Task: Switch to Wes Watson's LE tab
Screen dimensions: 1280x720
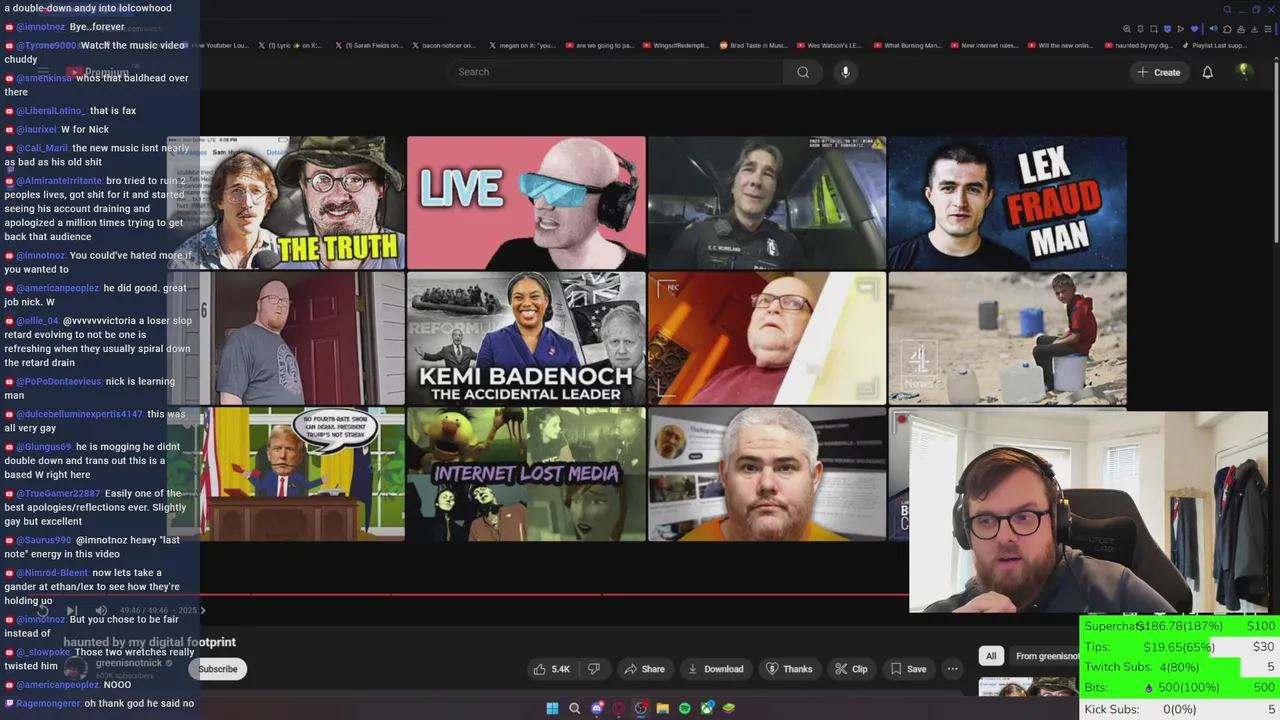Action: pos(828,45)
